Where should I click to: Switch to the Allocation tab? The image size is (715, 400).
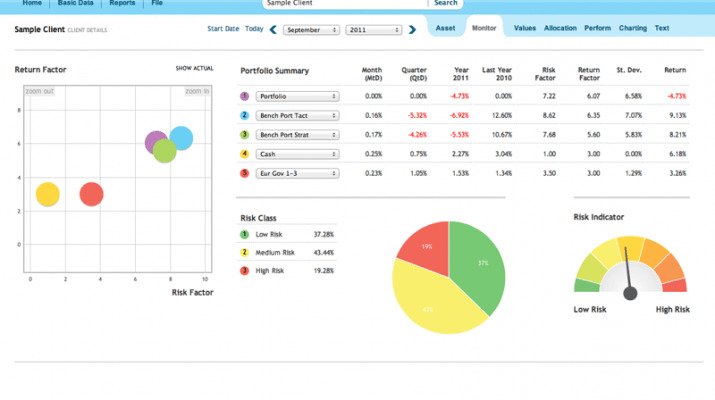coord(560,28)
